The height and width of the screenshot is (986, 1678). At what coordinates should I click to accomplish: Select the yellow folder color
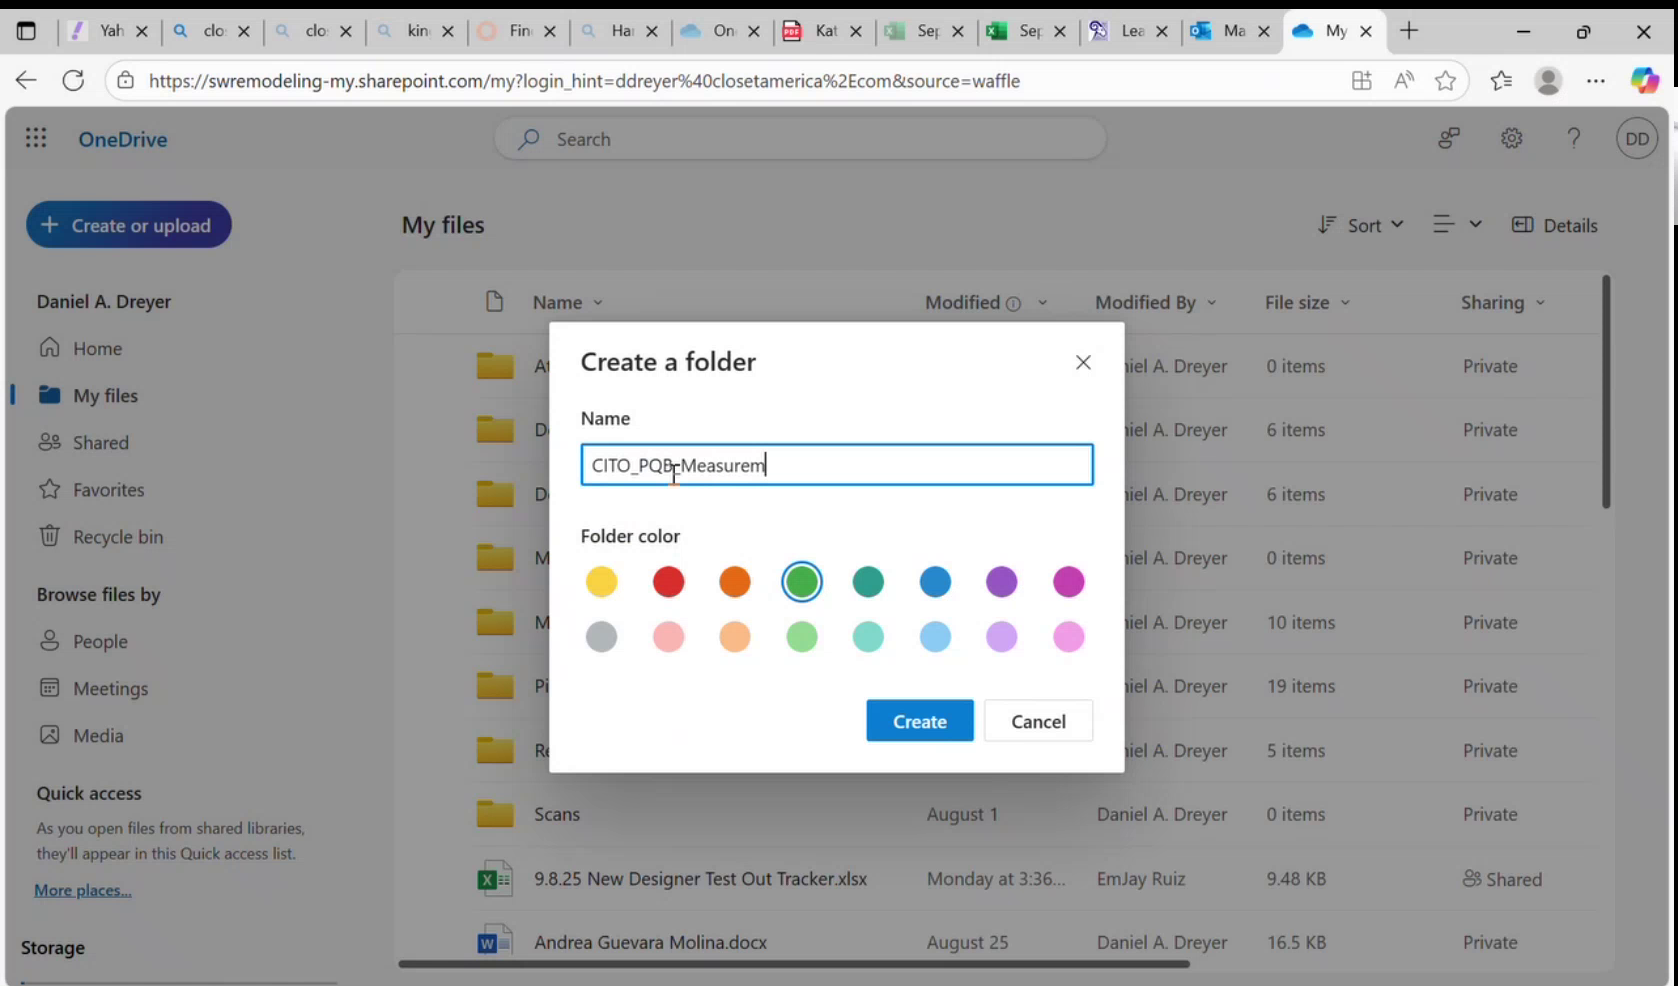click(x=601, y=581)
